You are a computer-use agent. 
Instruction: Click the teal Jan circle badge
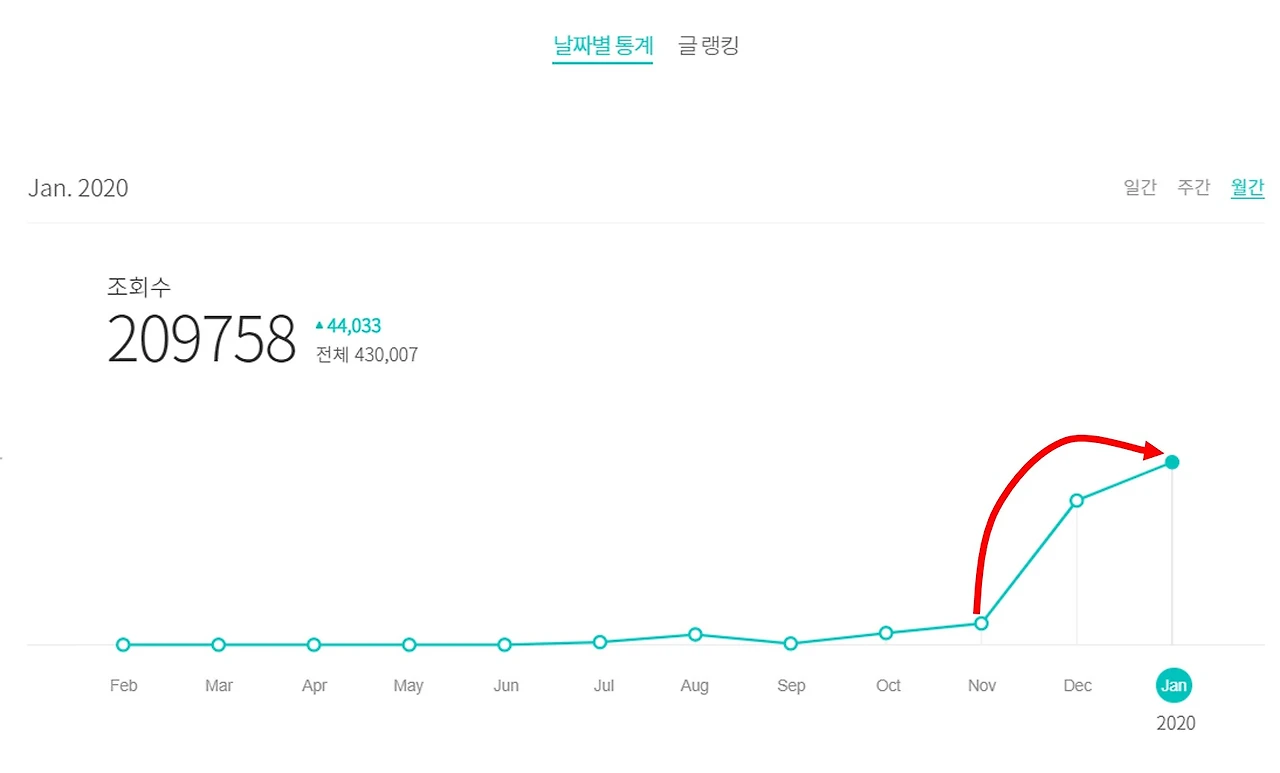coord(1174,685)
